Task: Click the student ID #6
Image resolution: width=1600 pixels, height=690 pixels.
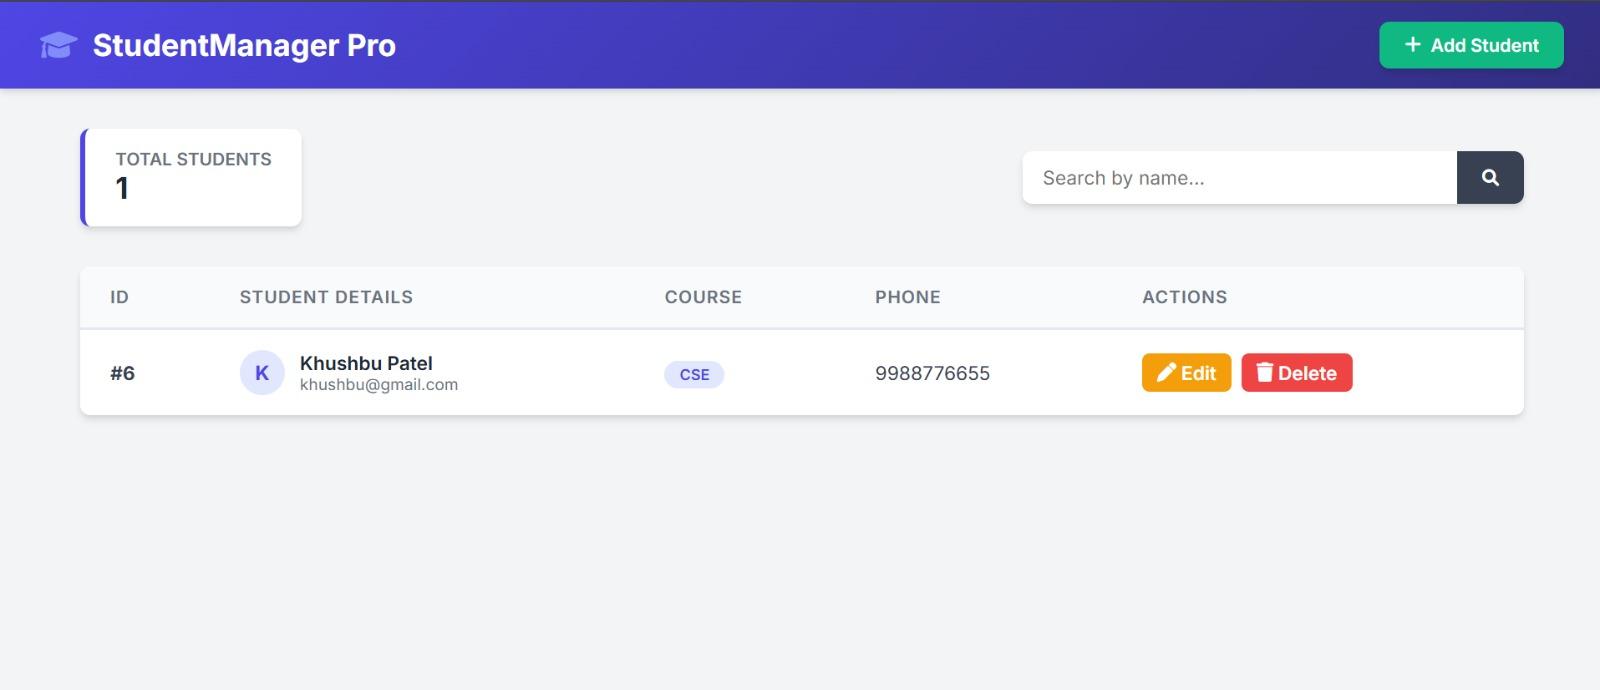Action: pyautogui.click(x=122, y=373)
